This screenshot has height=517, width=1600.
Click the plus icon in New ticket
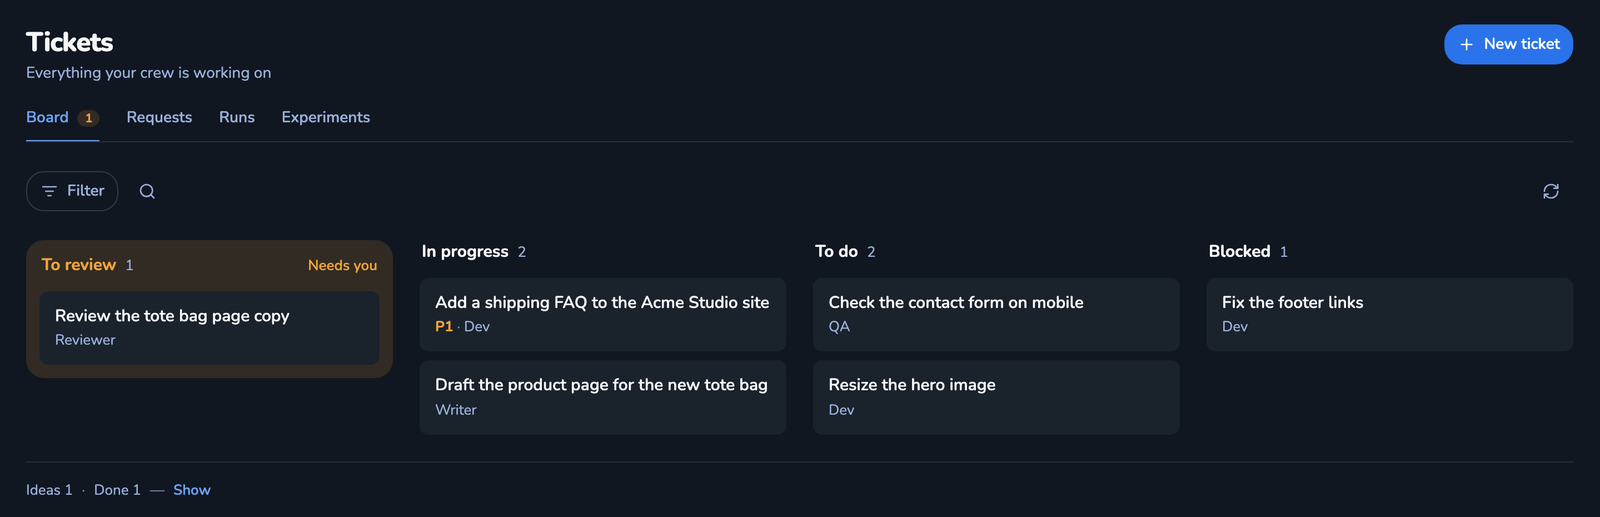point(1466,44)
